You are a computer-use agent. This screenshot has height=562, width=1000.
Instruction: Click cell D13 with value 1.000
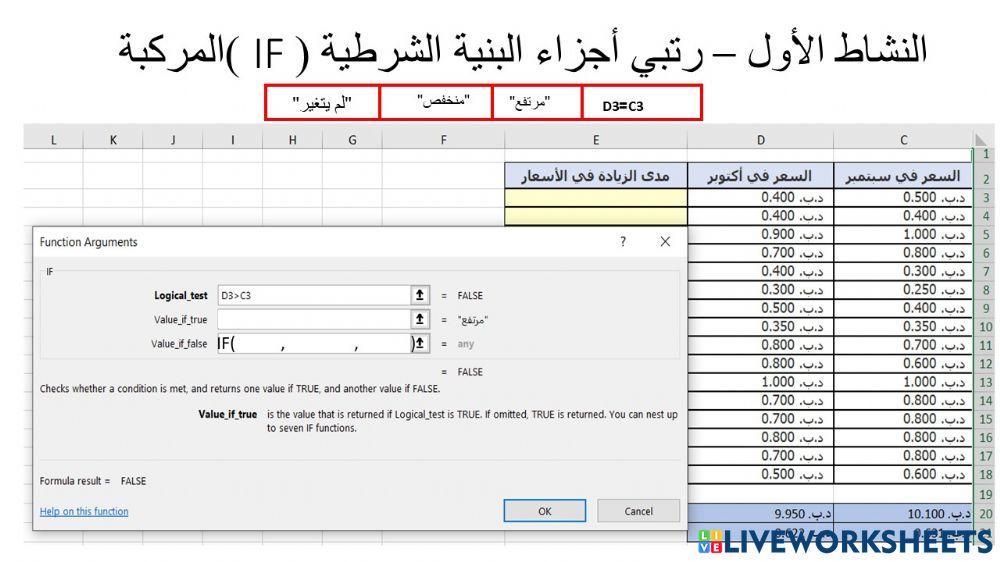click(x=760, y=382)
